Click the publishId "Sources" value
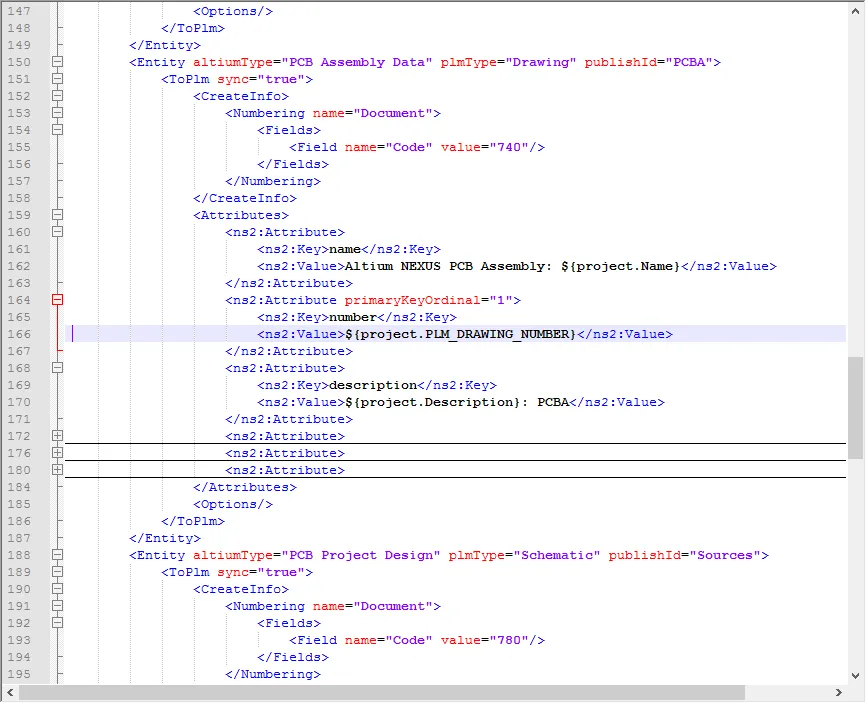The image size is (866, 703). [x=725, y=555]
